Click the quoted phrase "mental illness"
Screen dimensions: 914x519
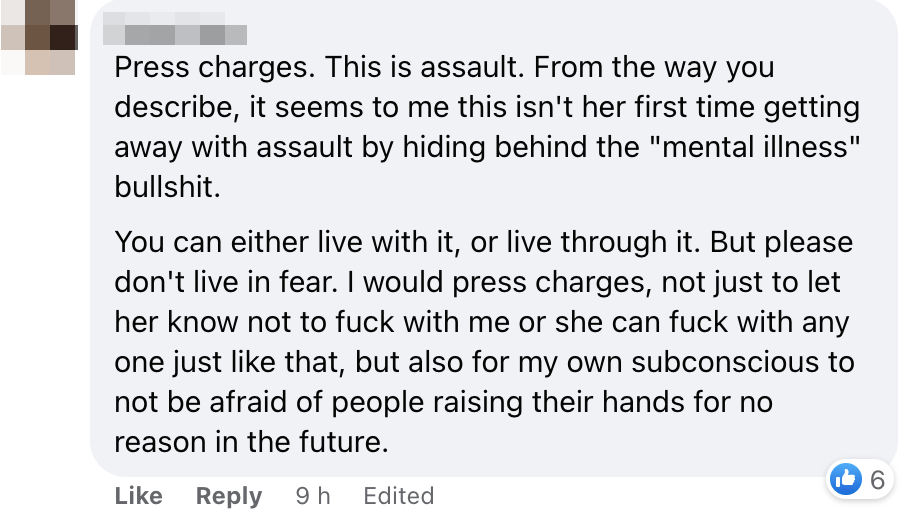(753, 146)
